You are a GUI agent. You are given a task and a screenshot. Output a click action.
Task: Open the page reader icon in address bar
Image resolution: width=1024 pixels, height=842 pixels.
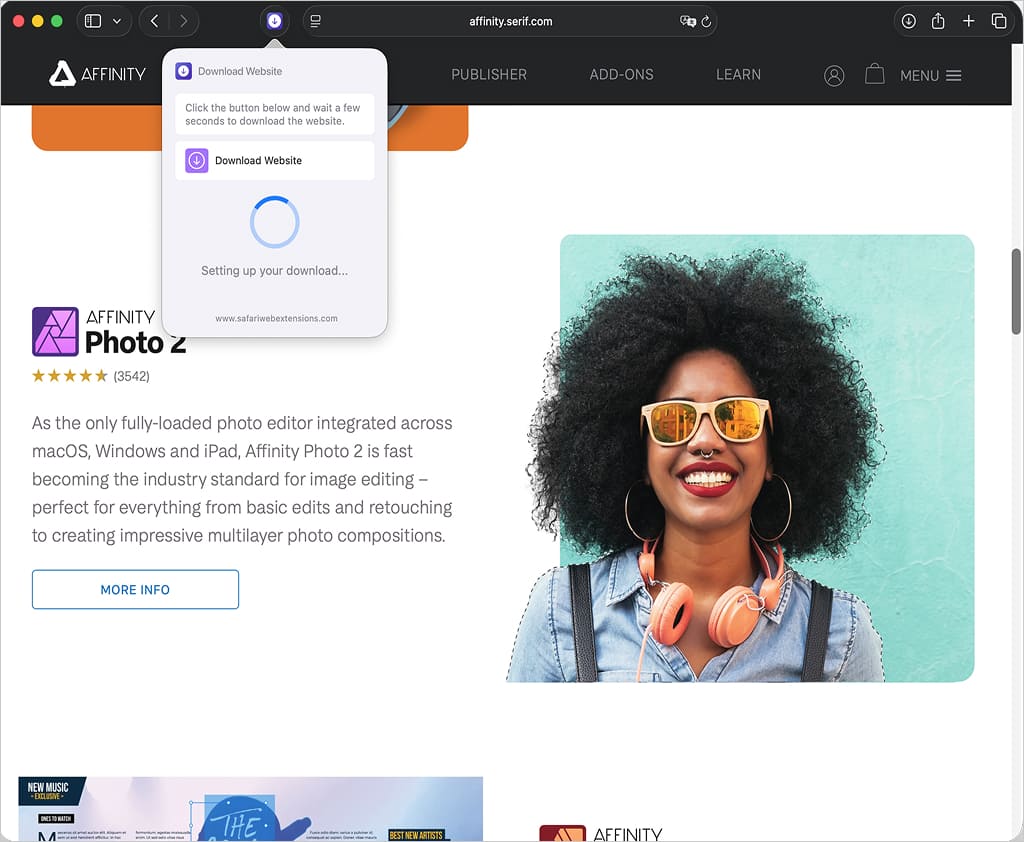tap(316, 21)
